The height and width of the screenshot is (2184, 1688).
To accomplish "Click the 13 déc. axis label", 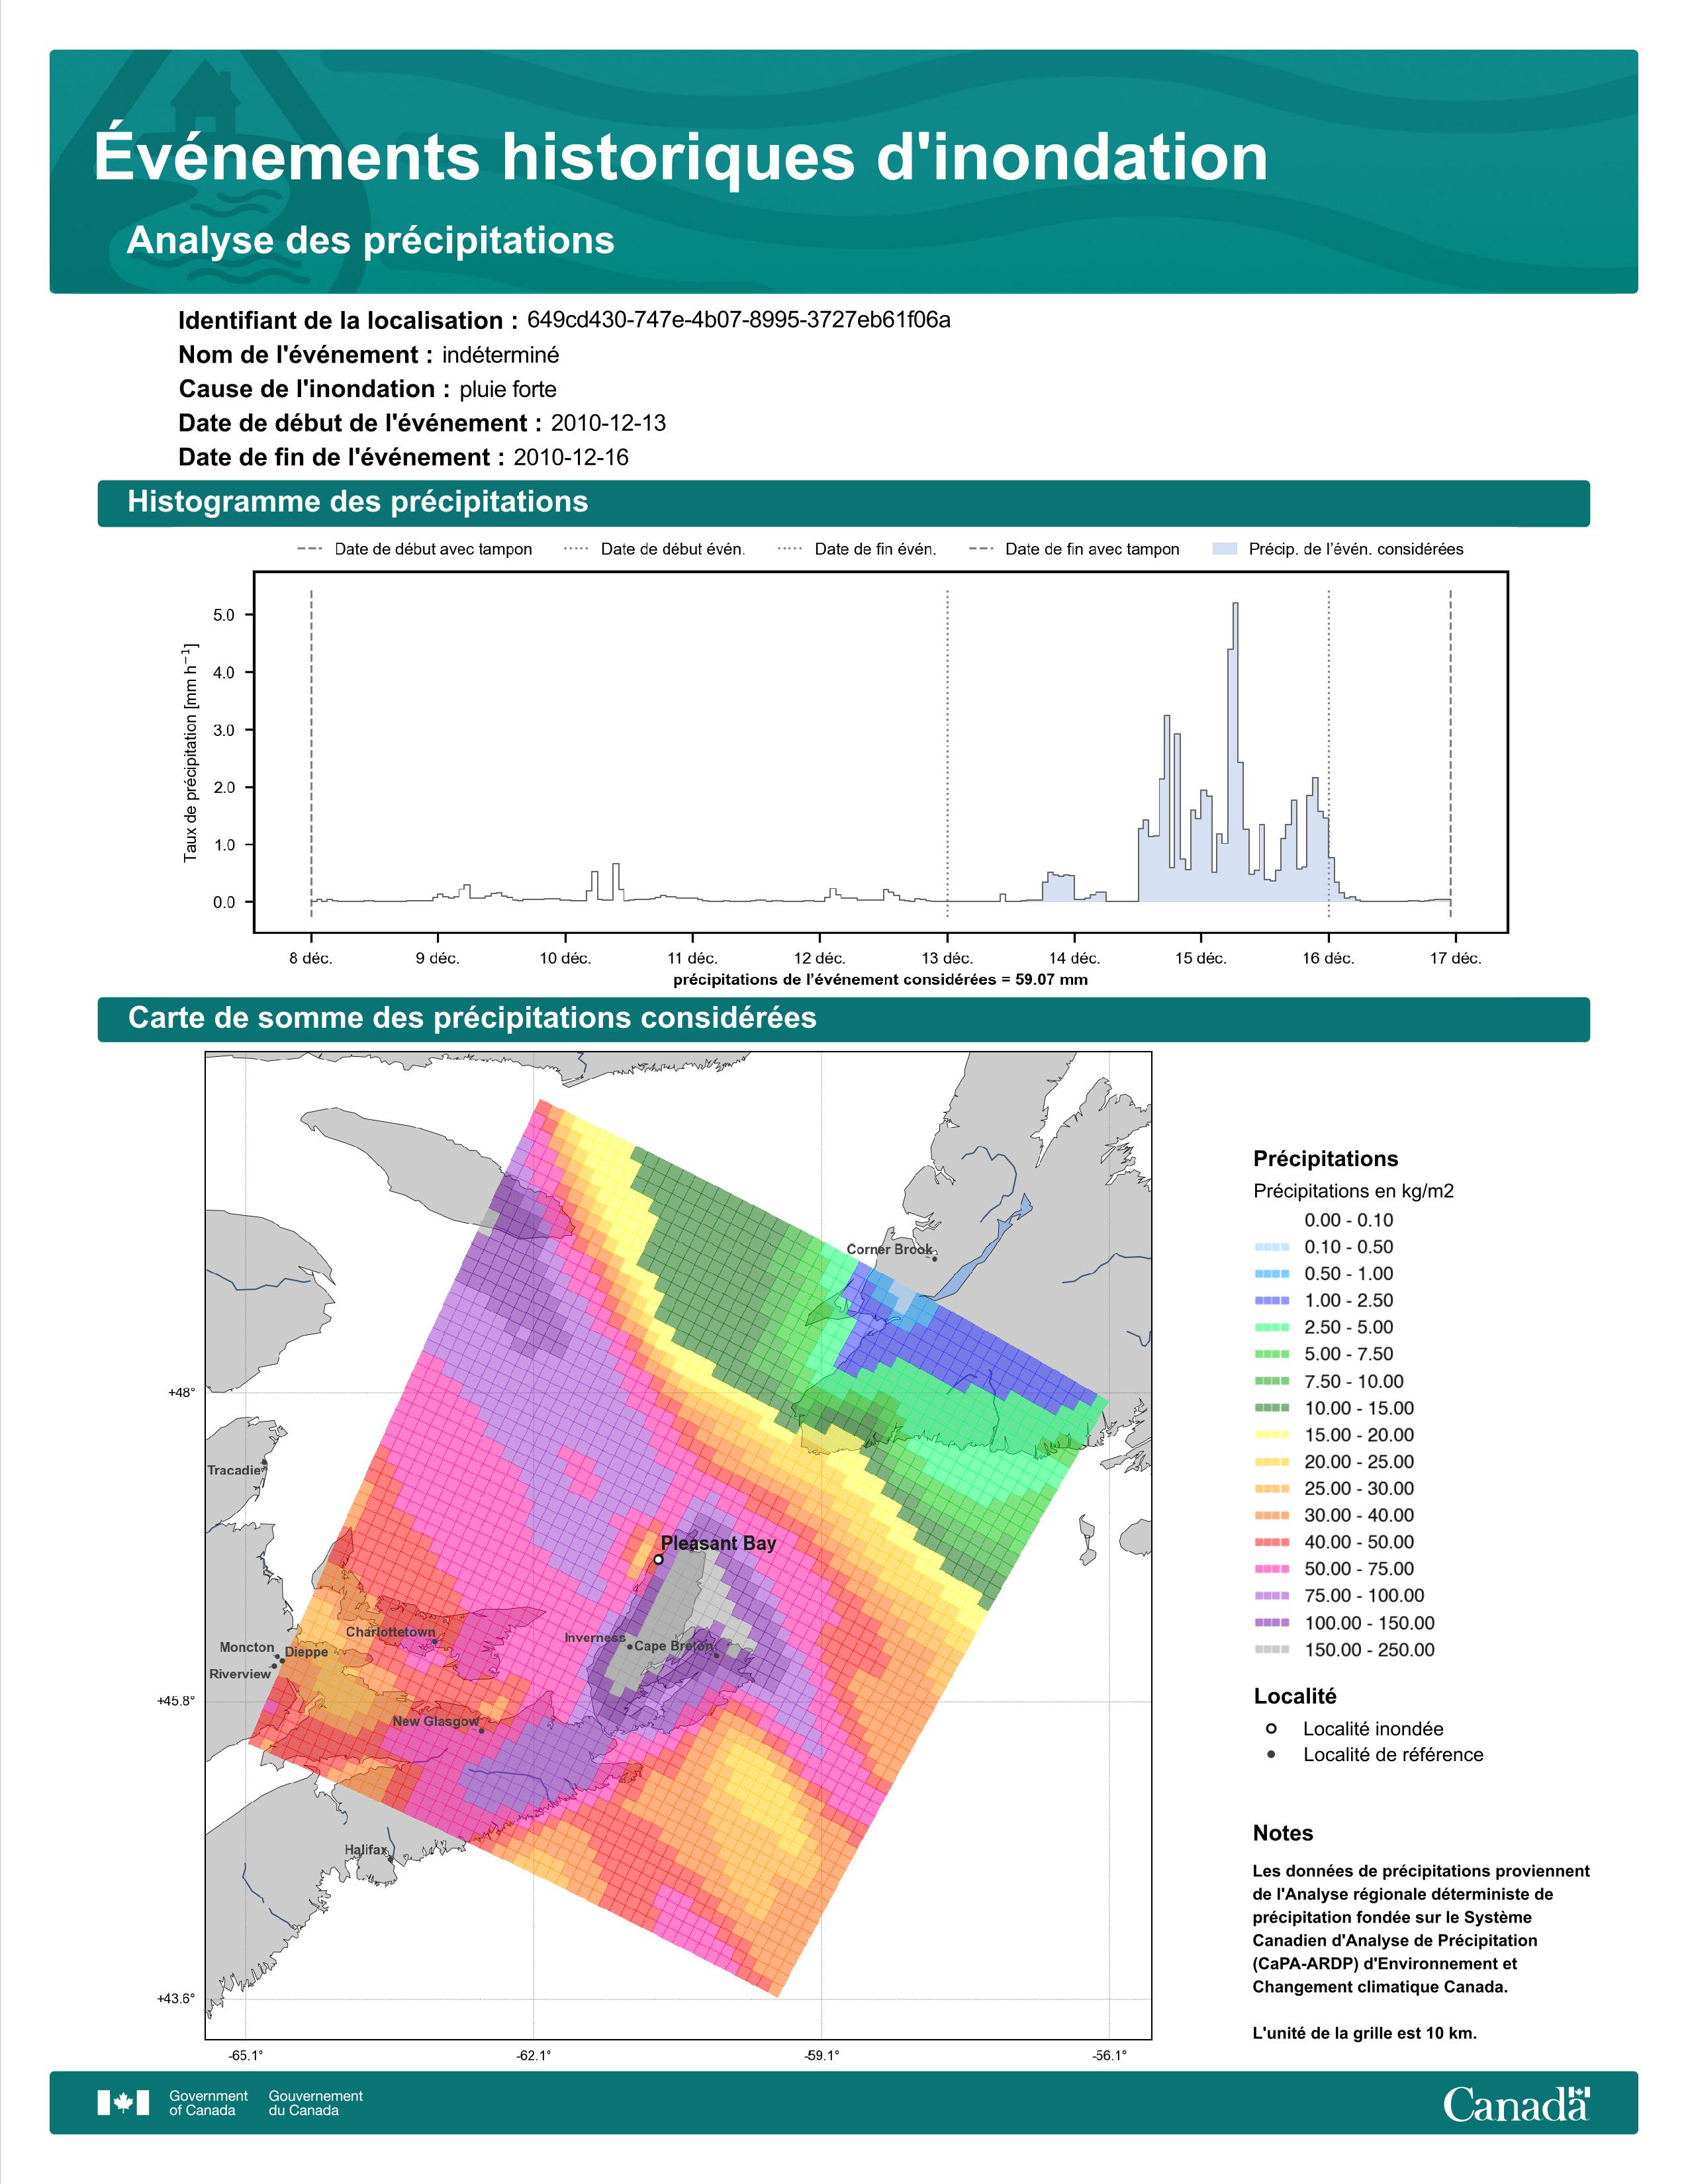I will pos(947,958).
